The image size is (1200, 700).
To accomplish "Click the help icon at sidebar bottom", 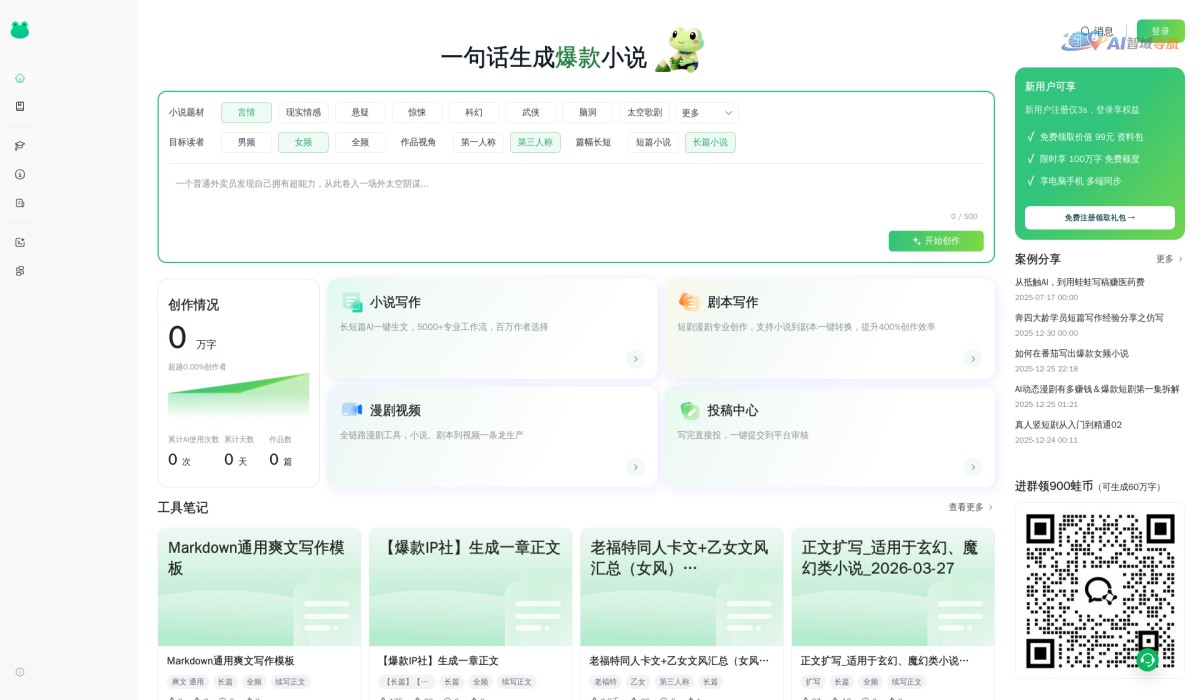I will click(x=20, y=672).
